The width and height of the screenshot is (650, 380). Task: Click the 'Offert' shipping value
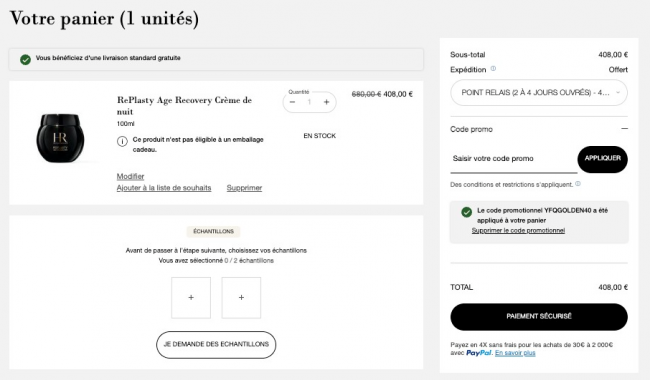[x=618, y=70]
